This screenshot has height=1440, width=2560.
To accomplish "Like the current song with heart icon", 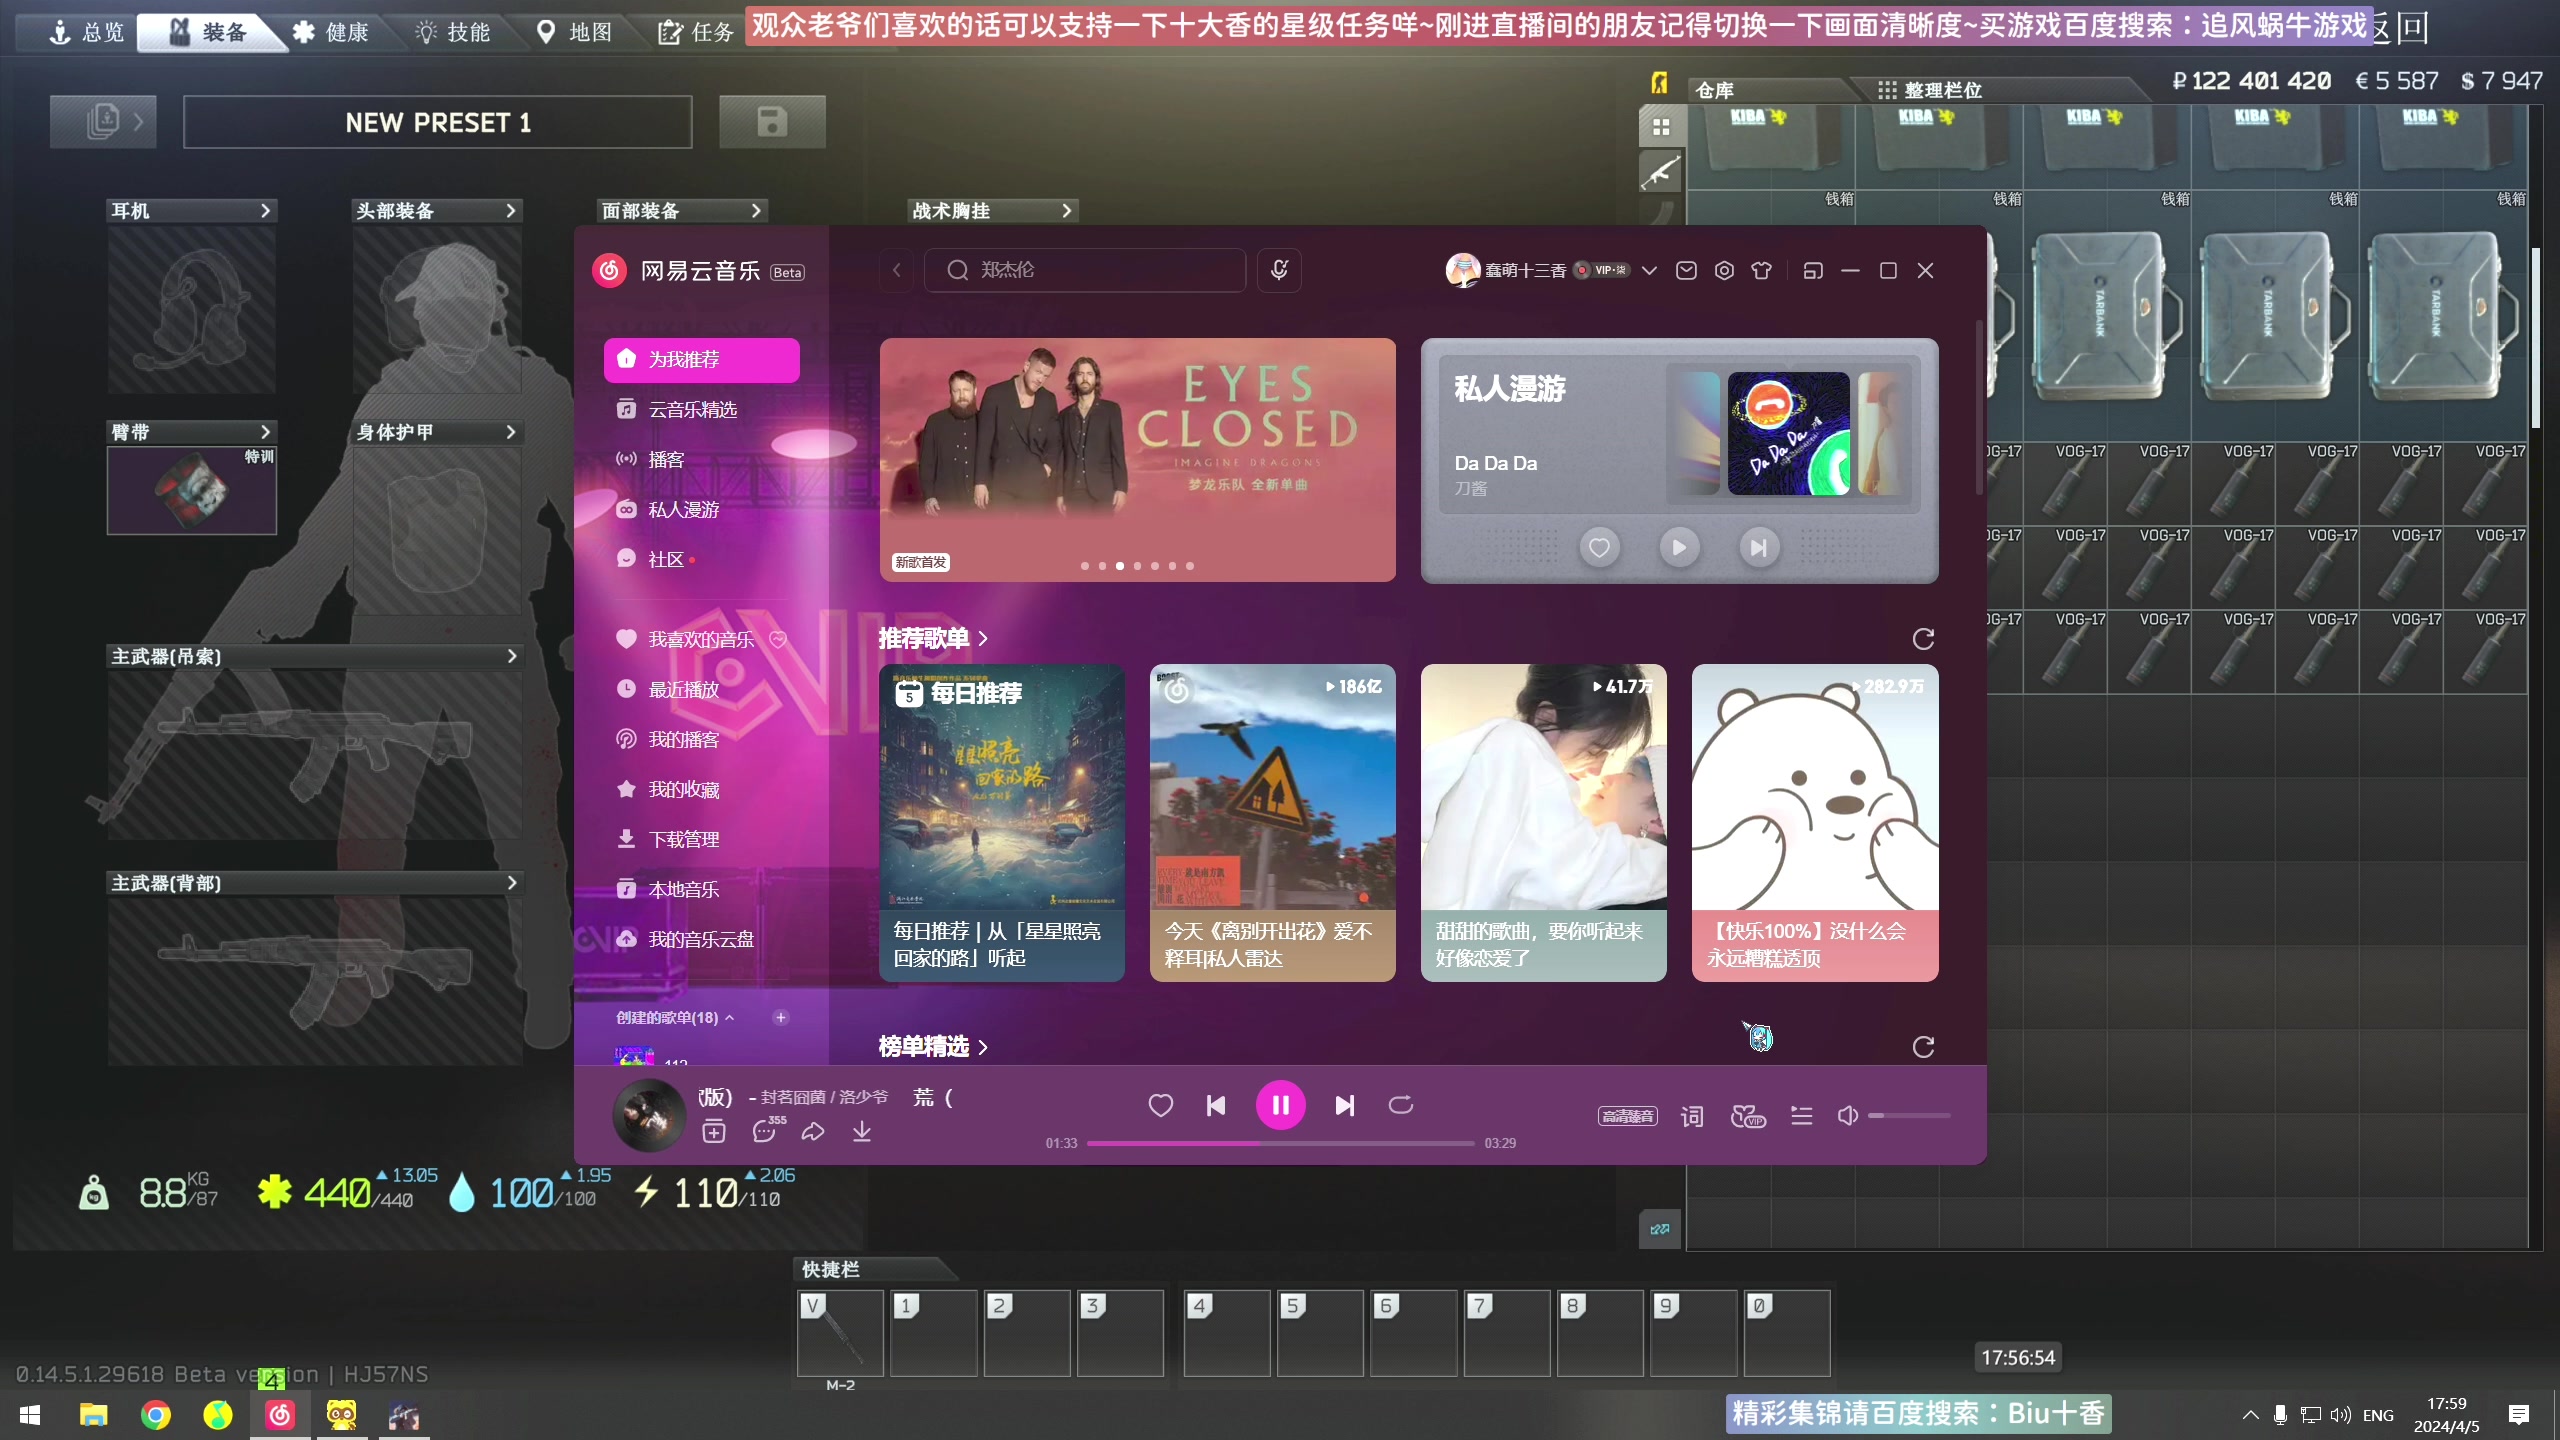I will point(1160,1105).
